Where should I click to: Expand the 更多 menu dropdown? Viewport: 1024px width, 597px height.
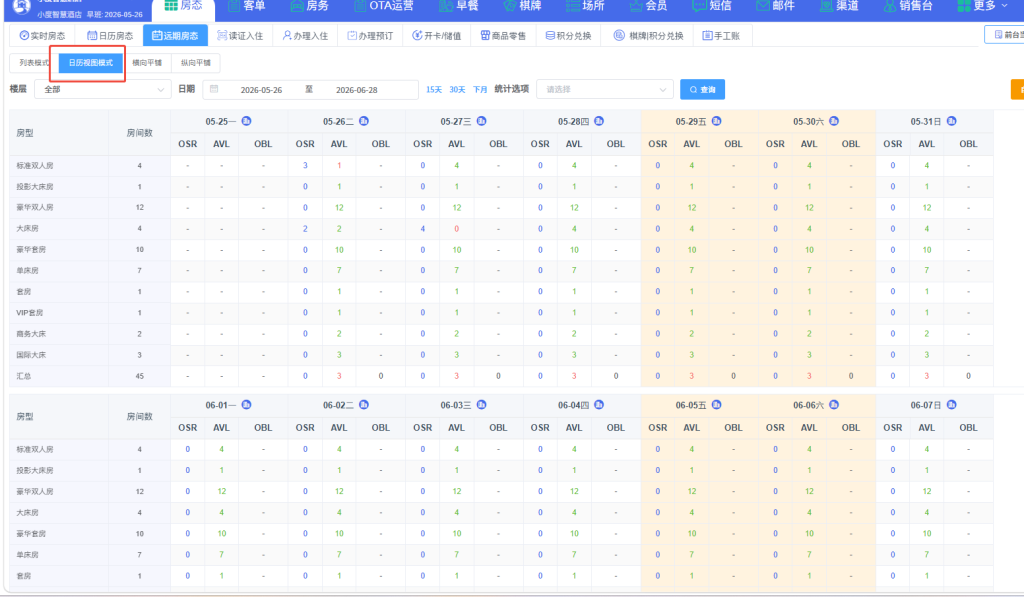click(x=983, y=6)
